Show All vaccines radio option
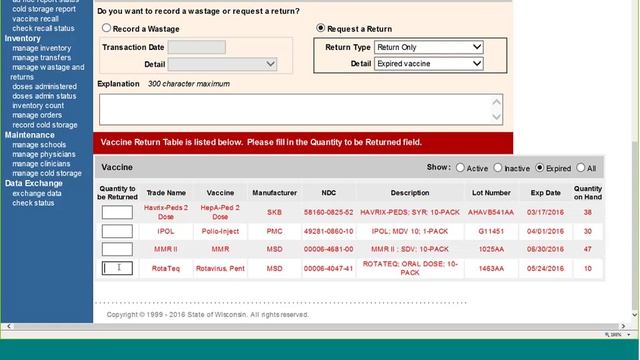 click(580, 167)
